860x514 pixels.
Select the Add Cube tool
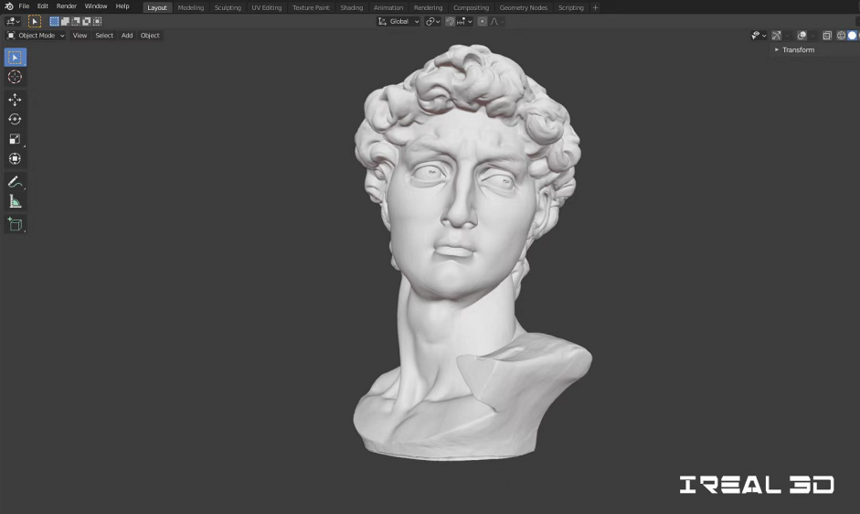coord(15,224)
